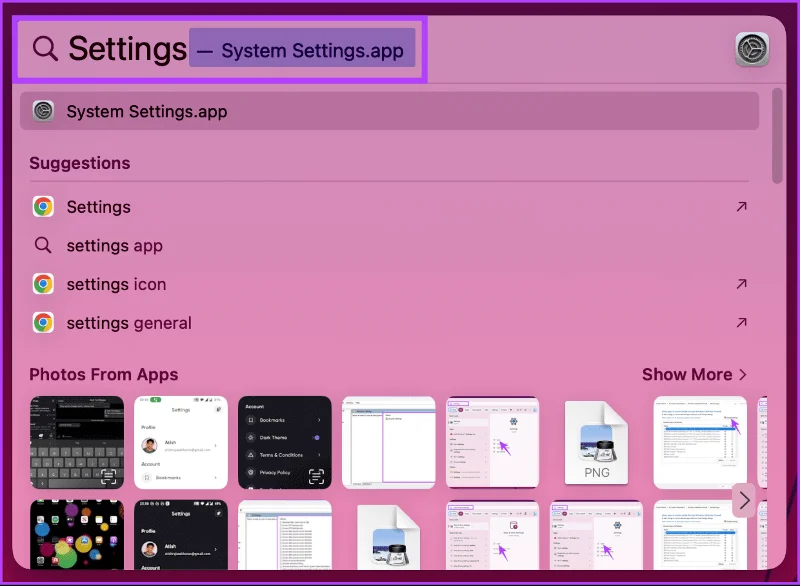Open the arrow for 'settings general'
The height and width of the screenshot is (586, 800).
pos(741,322)
